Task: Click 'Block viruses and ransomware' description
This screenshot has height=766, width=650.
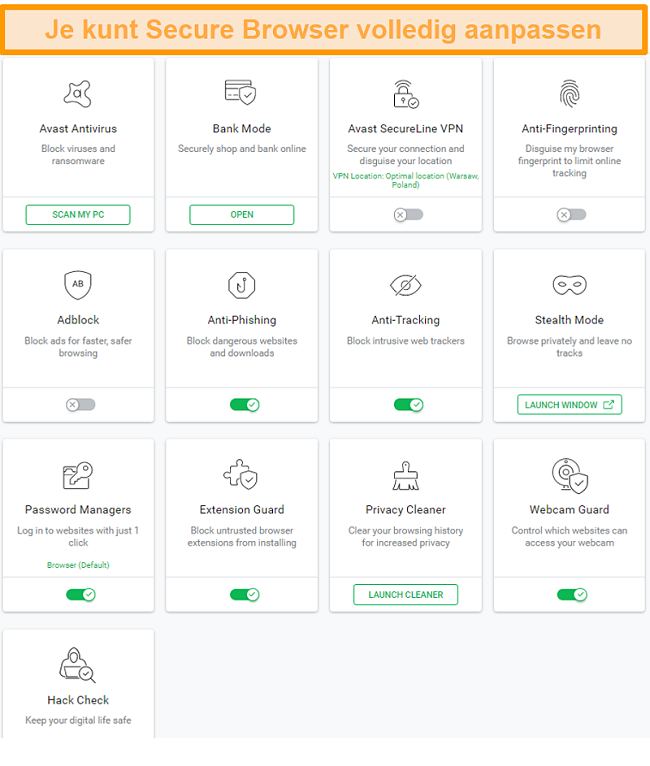Action: click(x=78, y=154)
